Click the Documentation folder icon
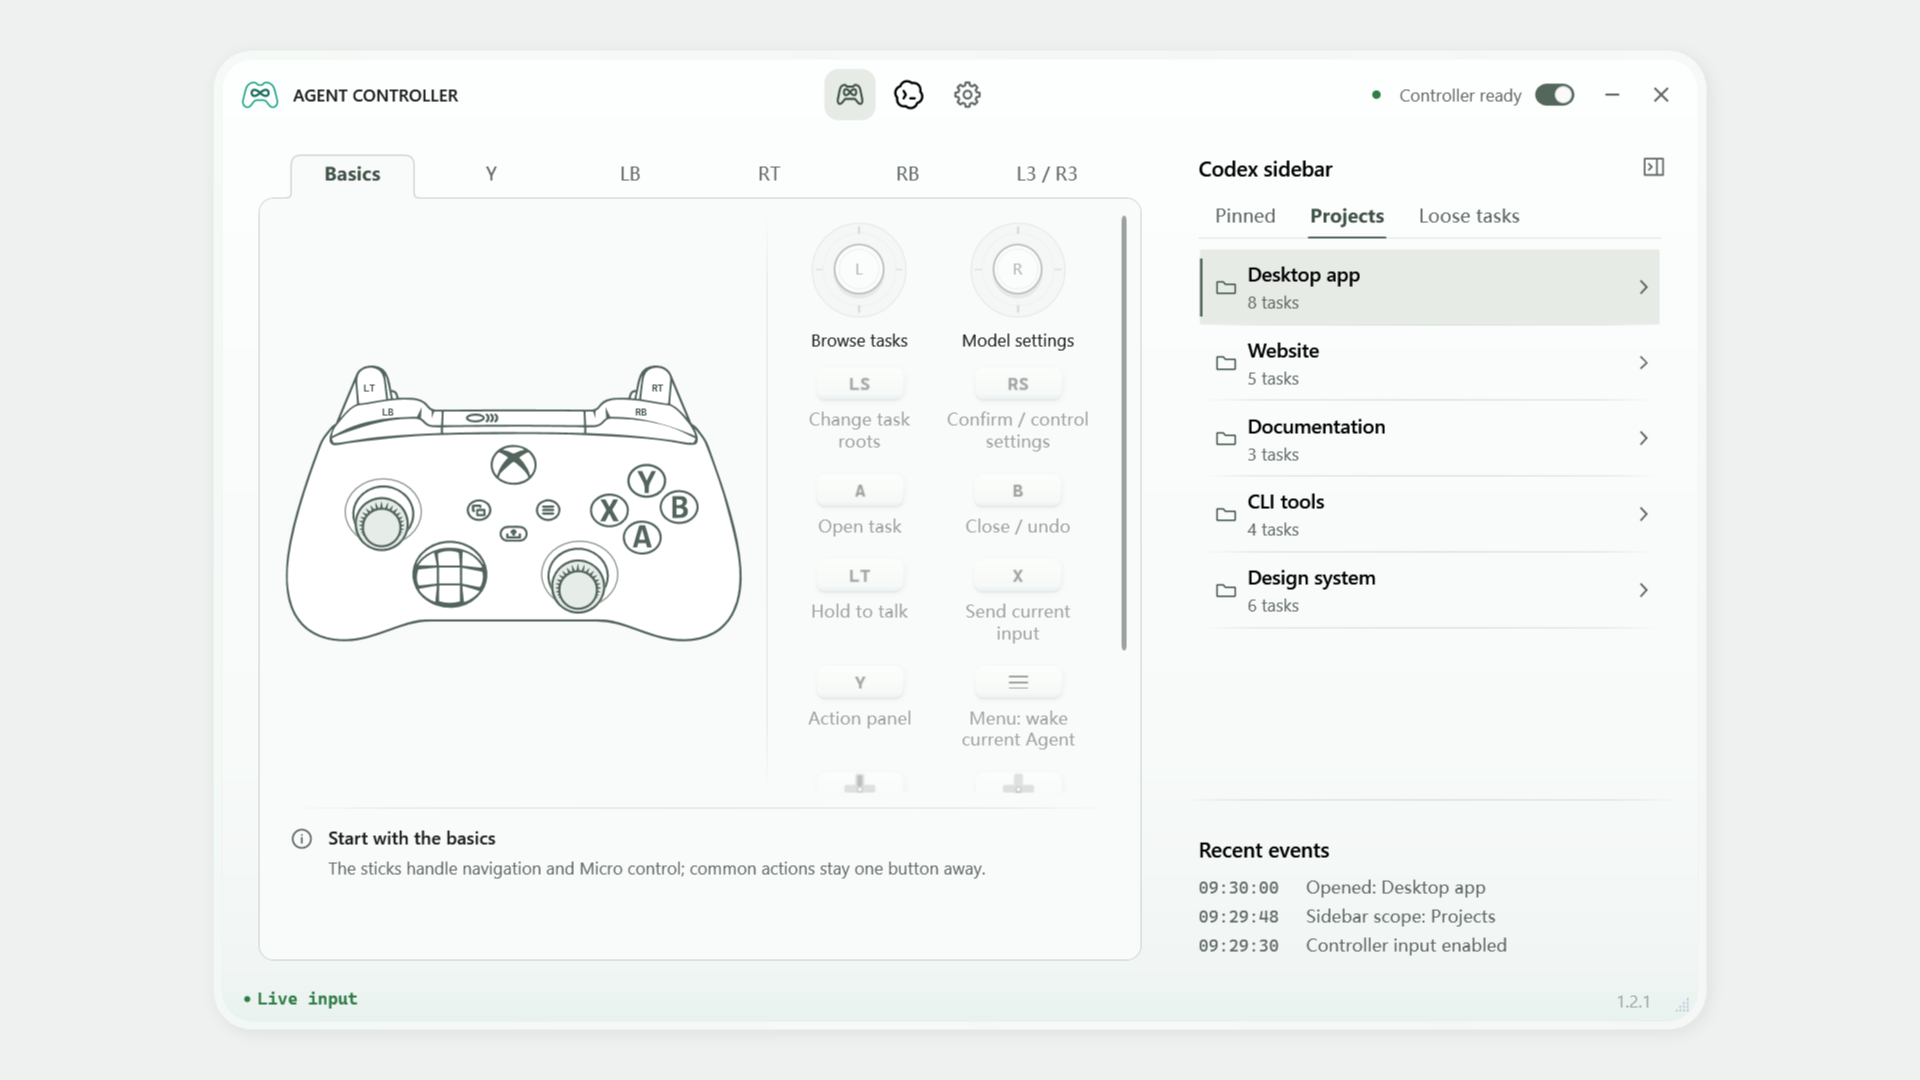The image size is (1920, 1080). pos(1225,439)
